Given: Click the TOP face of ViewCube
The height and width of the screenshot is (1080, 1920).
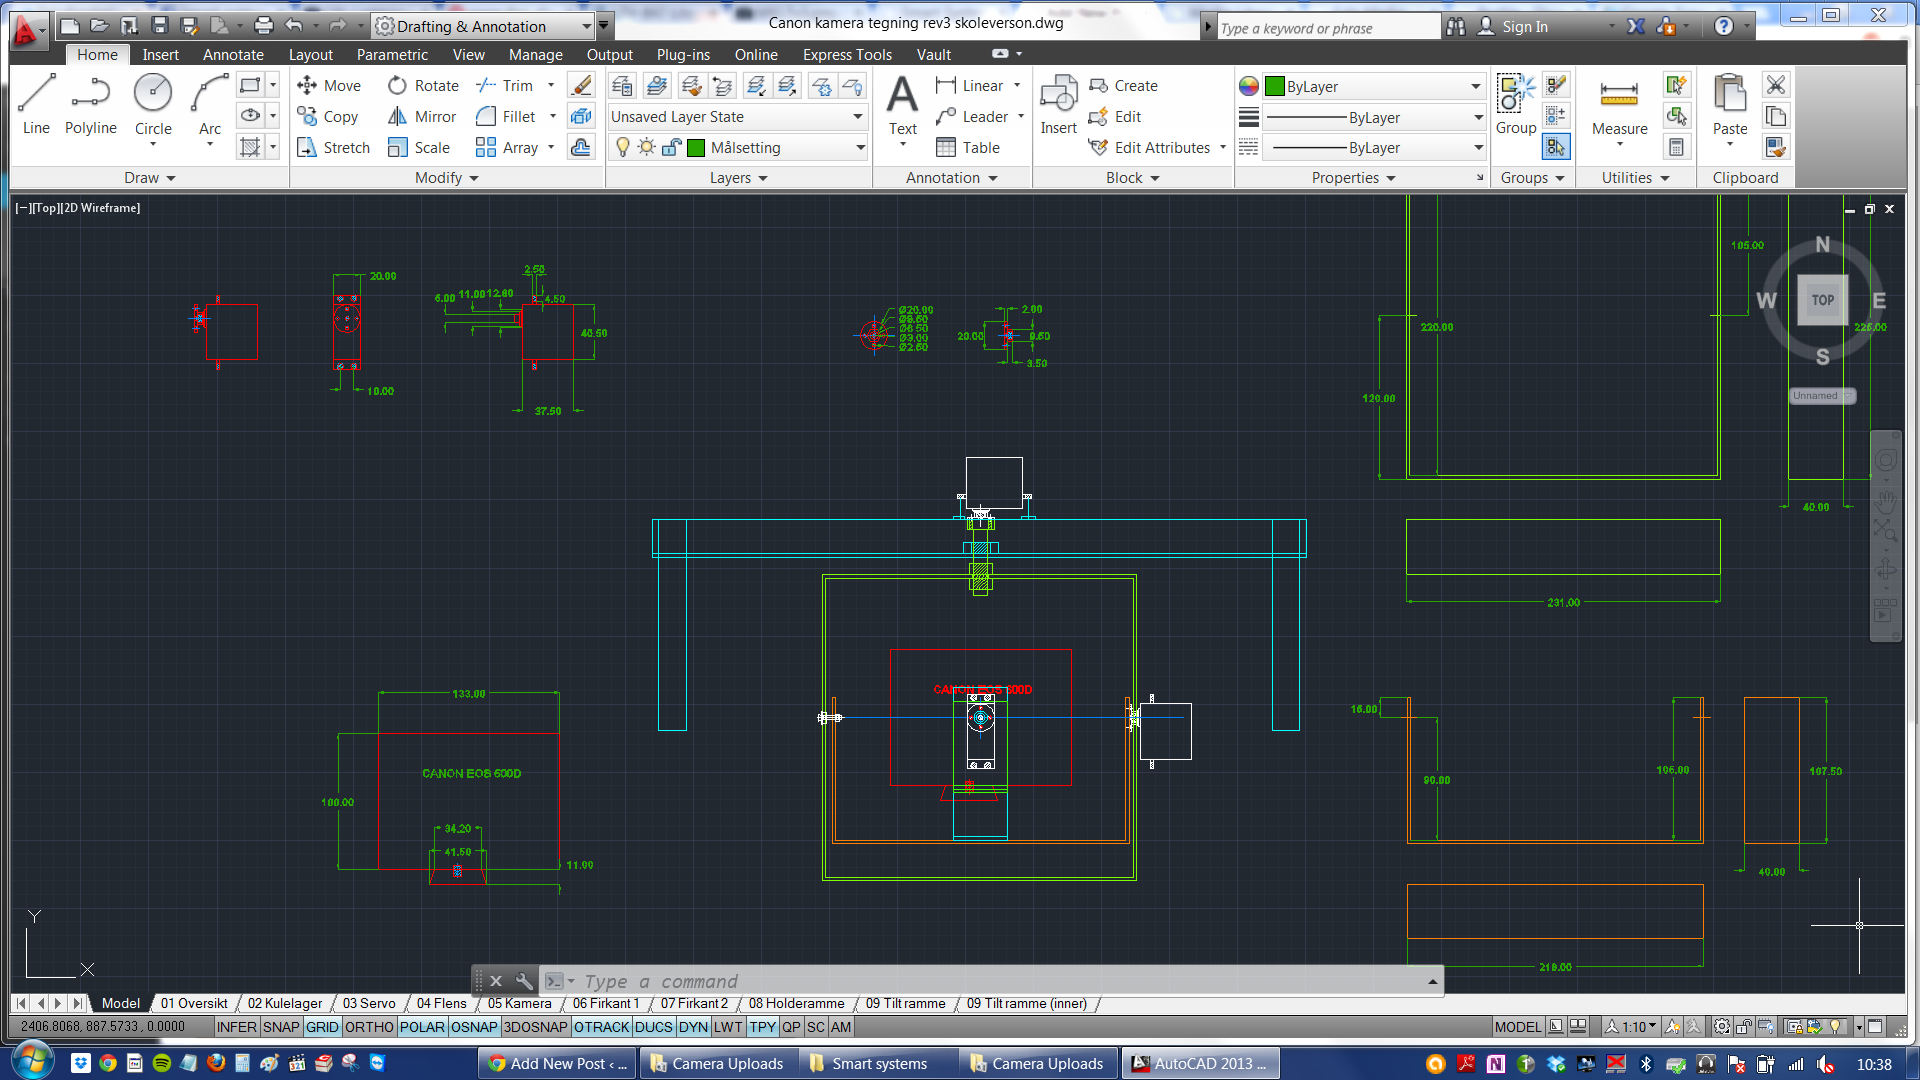Looking at the screenshot, I should tap(1822, 300).
